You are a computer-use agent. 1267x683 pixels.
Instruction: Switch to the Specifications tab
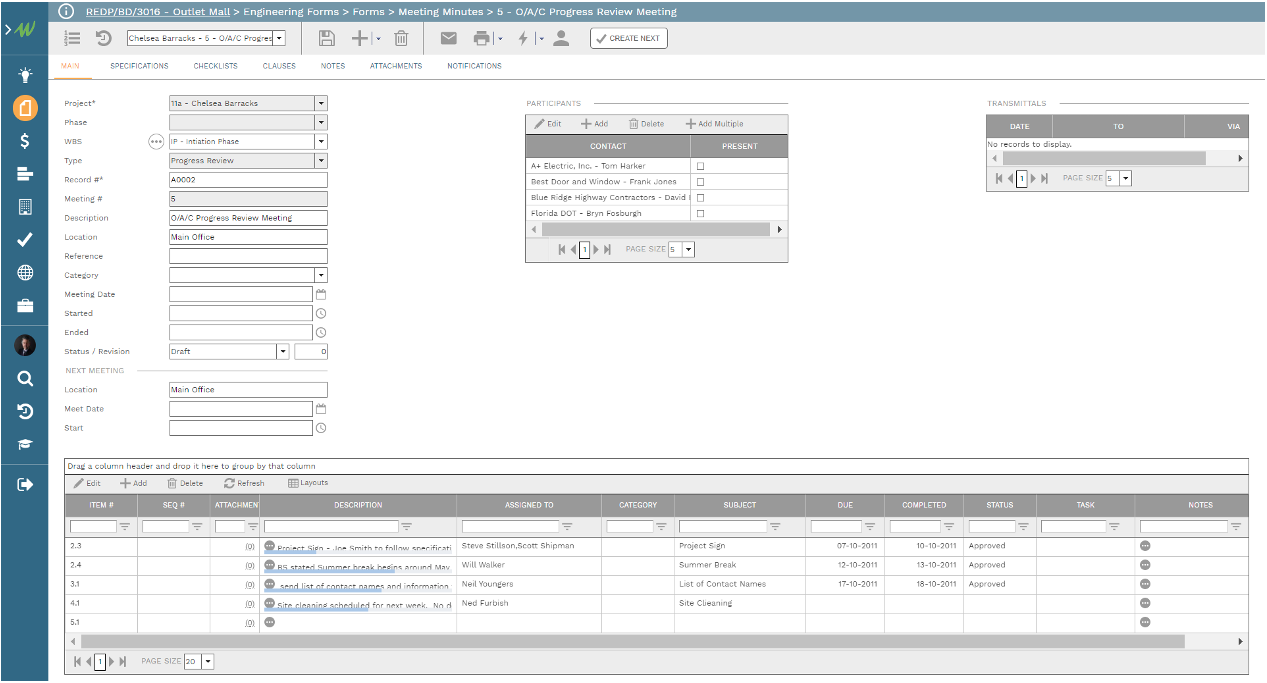(139, 66)
